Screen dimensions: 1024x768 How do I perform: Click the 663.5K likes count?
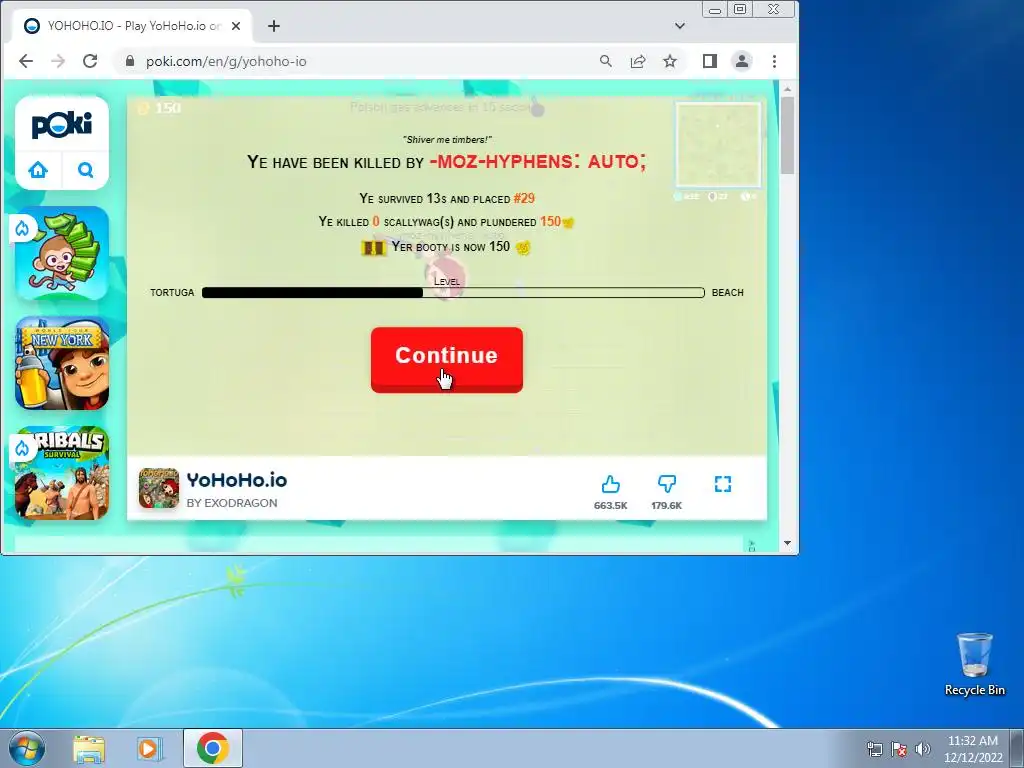coord(611,505)
